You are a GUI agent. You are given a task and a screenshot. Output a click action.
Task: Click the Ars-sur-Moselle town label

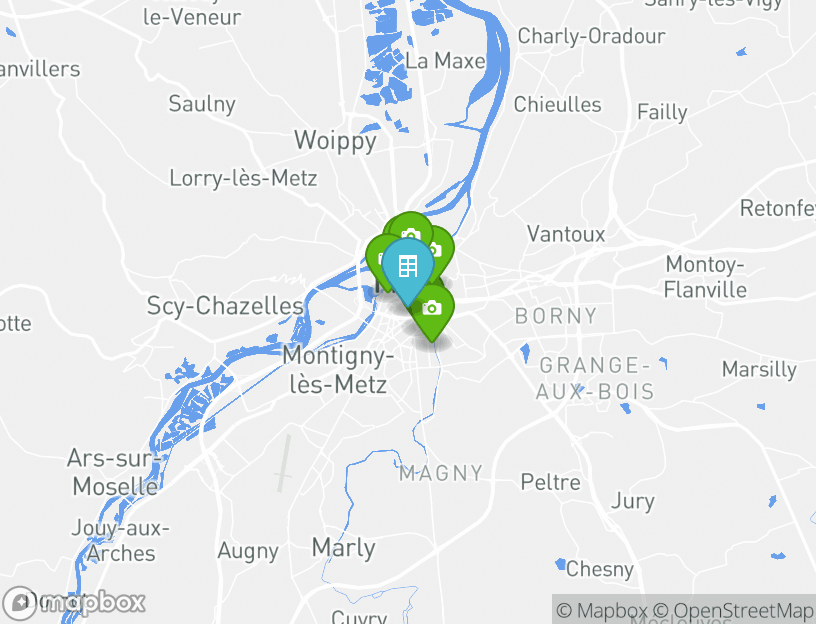(x=113, y=472)
